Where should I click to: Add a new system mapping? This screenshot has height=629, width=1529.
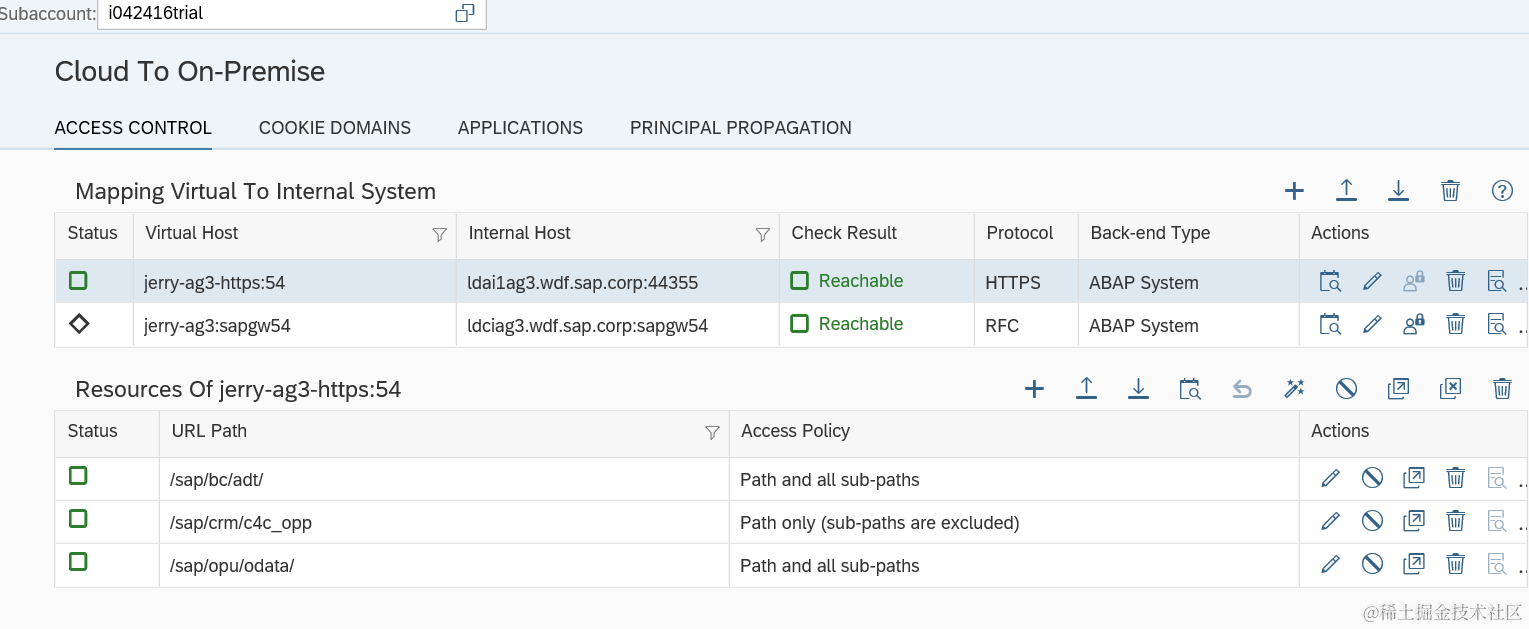[1294, 191]
